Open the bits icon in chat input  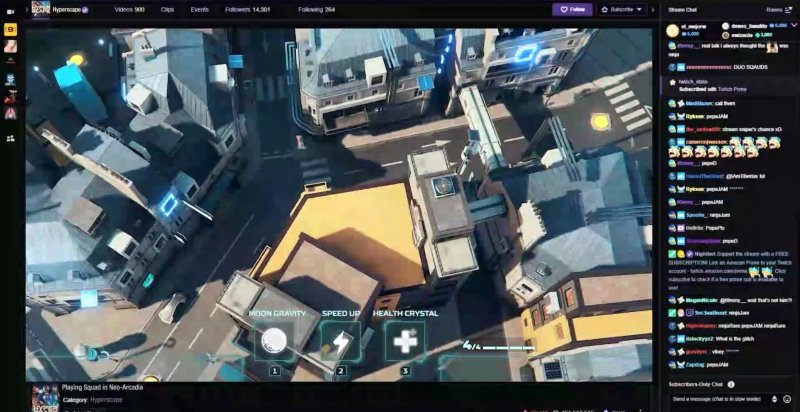[x=774, y=399]
